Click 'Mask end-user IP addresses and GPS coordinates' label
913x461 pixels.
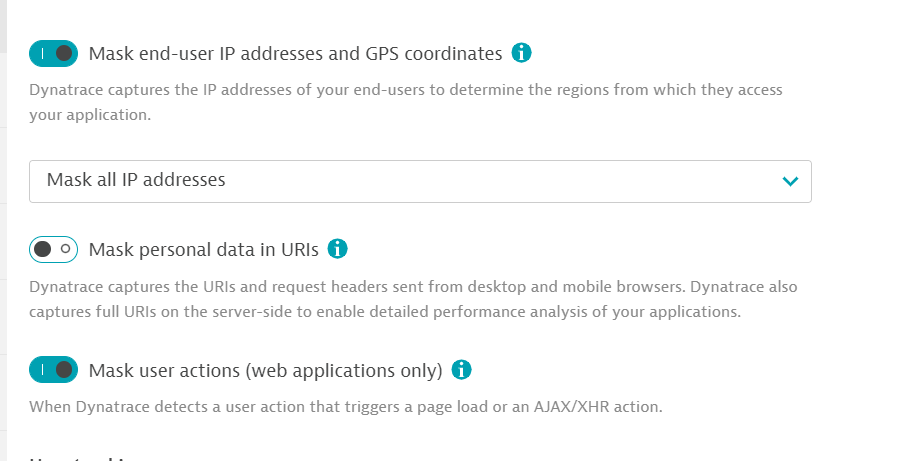coord(295,54)
